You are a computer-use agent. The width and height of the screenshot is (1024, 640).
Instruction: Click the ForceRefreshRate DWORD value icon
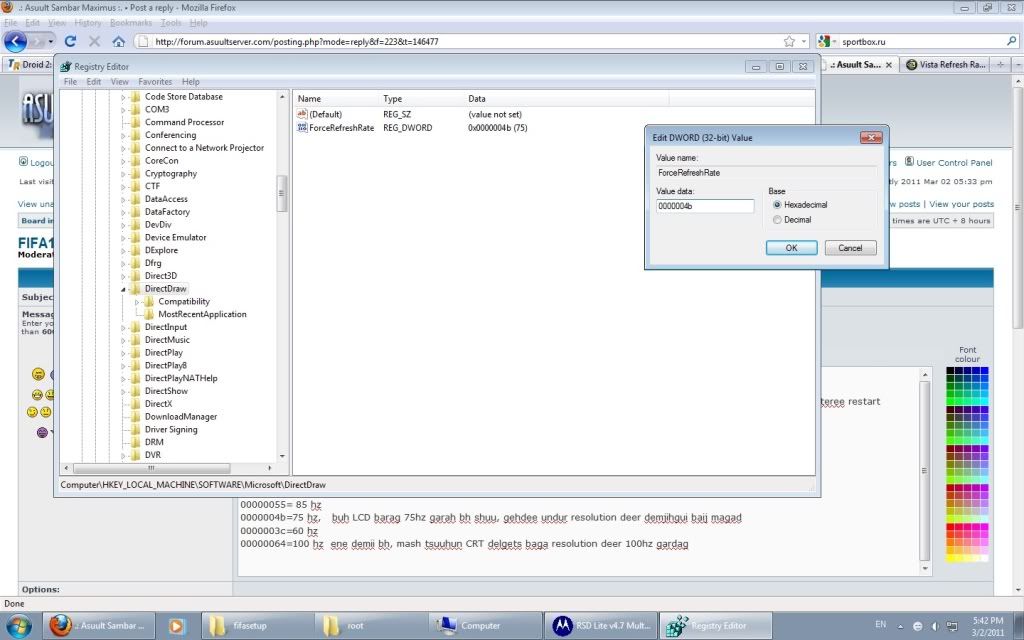(302, 128)
